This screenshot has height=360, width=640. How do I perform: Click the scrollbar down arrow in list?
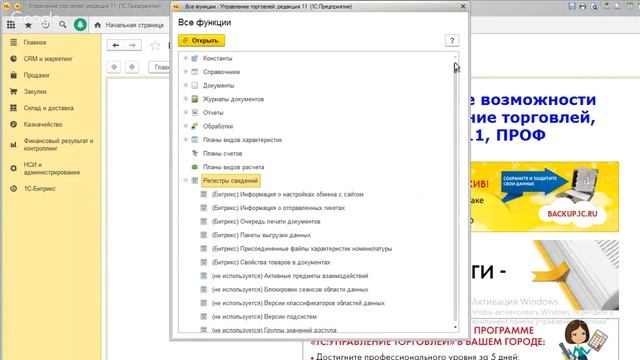tap(455, 327)
